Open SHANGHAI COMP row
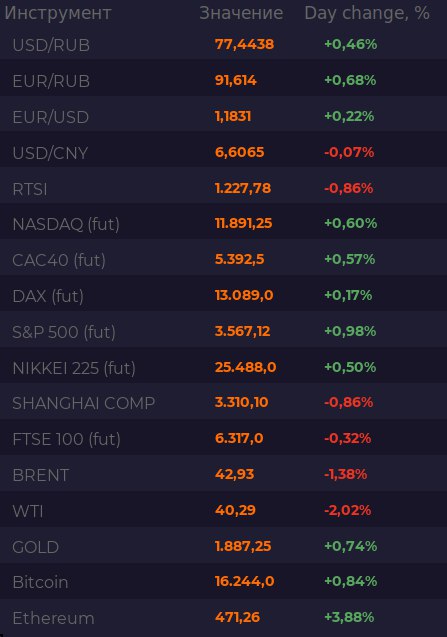This screenshot has width=447, height=637. [x=224, y=403]
